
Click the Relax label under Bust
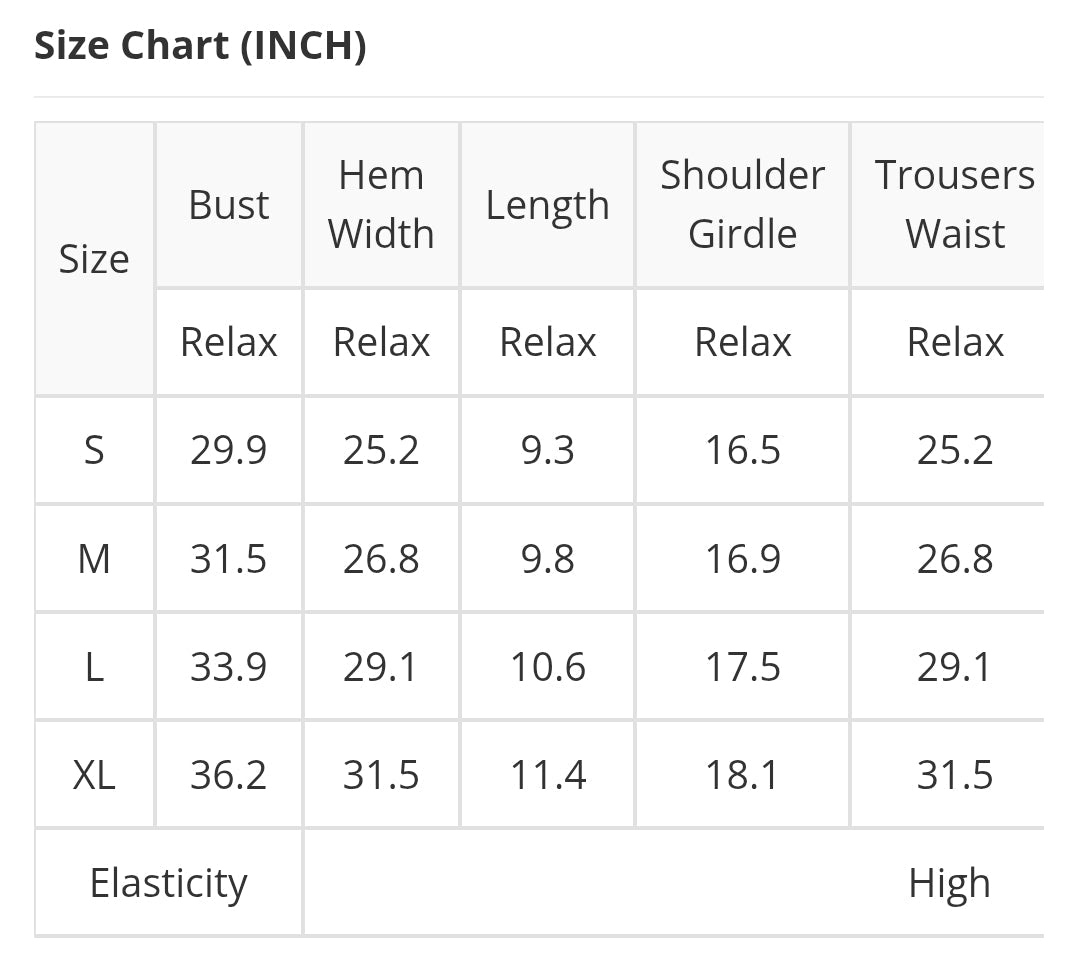229,343
